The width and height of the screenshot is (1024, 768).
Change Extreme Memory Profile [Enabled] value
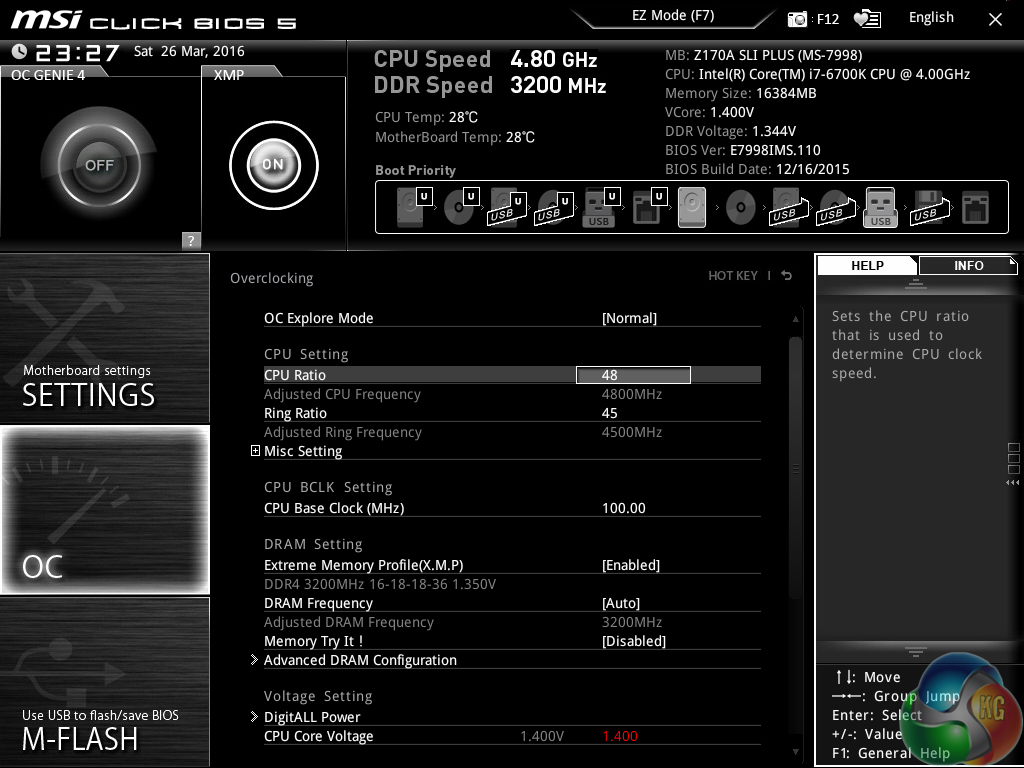(631, 566)
